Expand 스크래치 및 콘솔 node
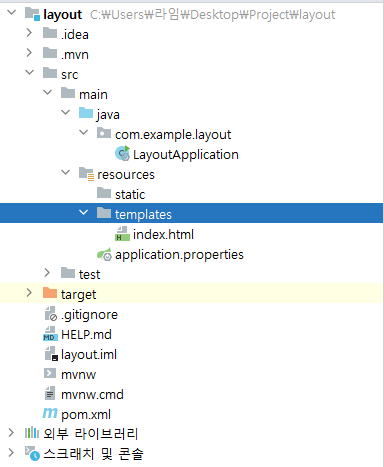This screenshot has width=384, height=467. point(11,453)
